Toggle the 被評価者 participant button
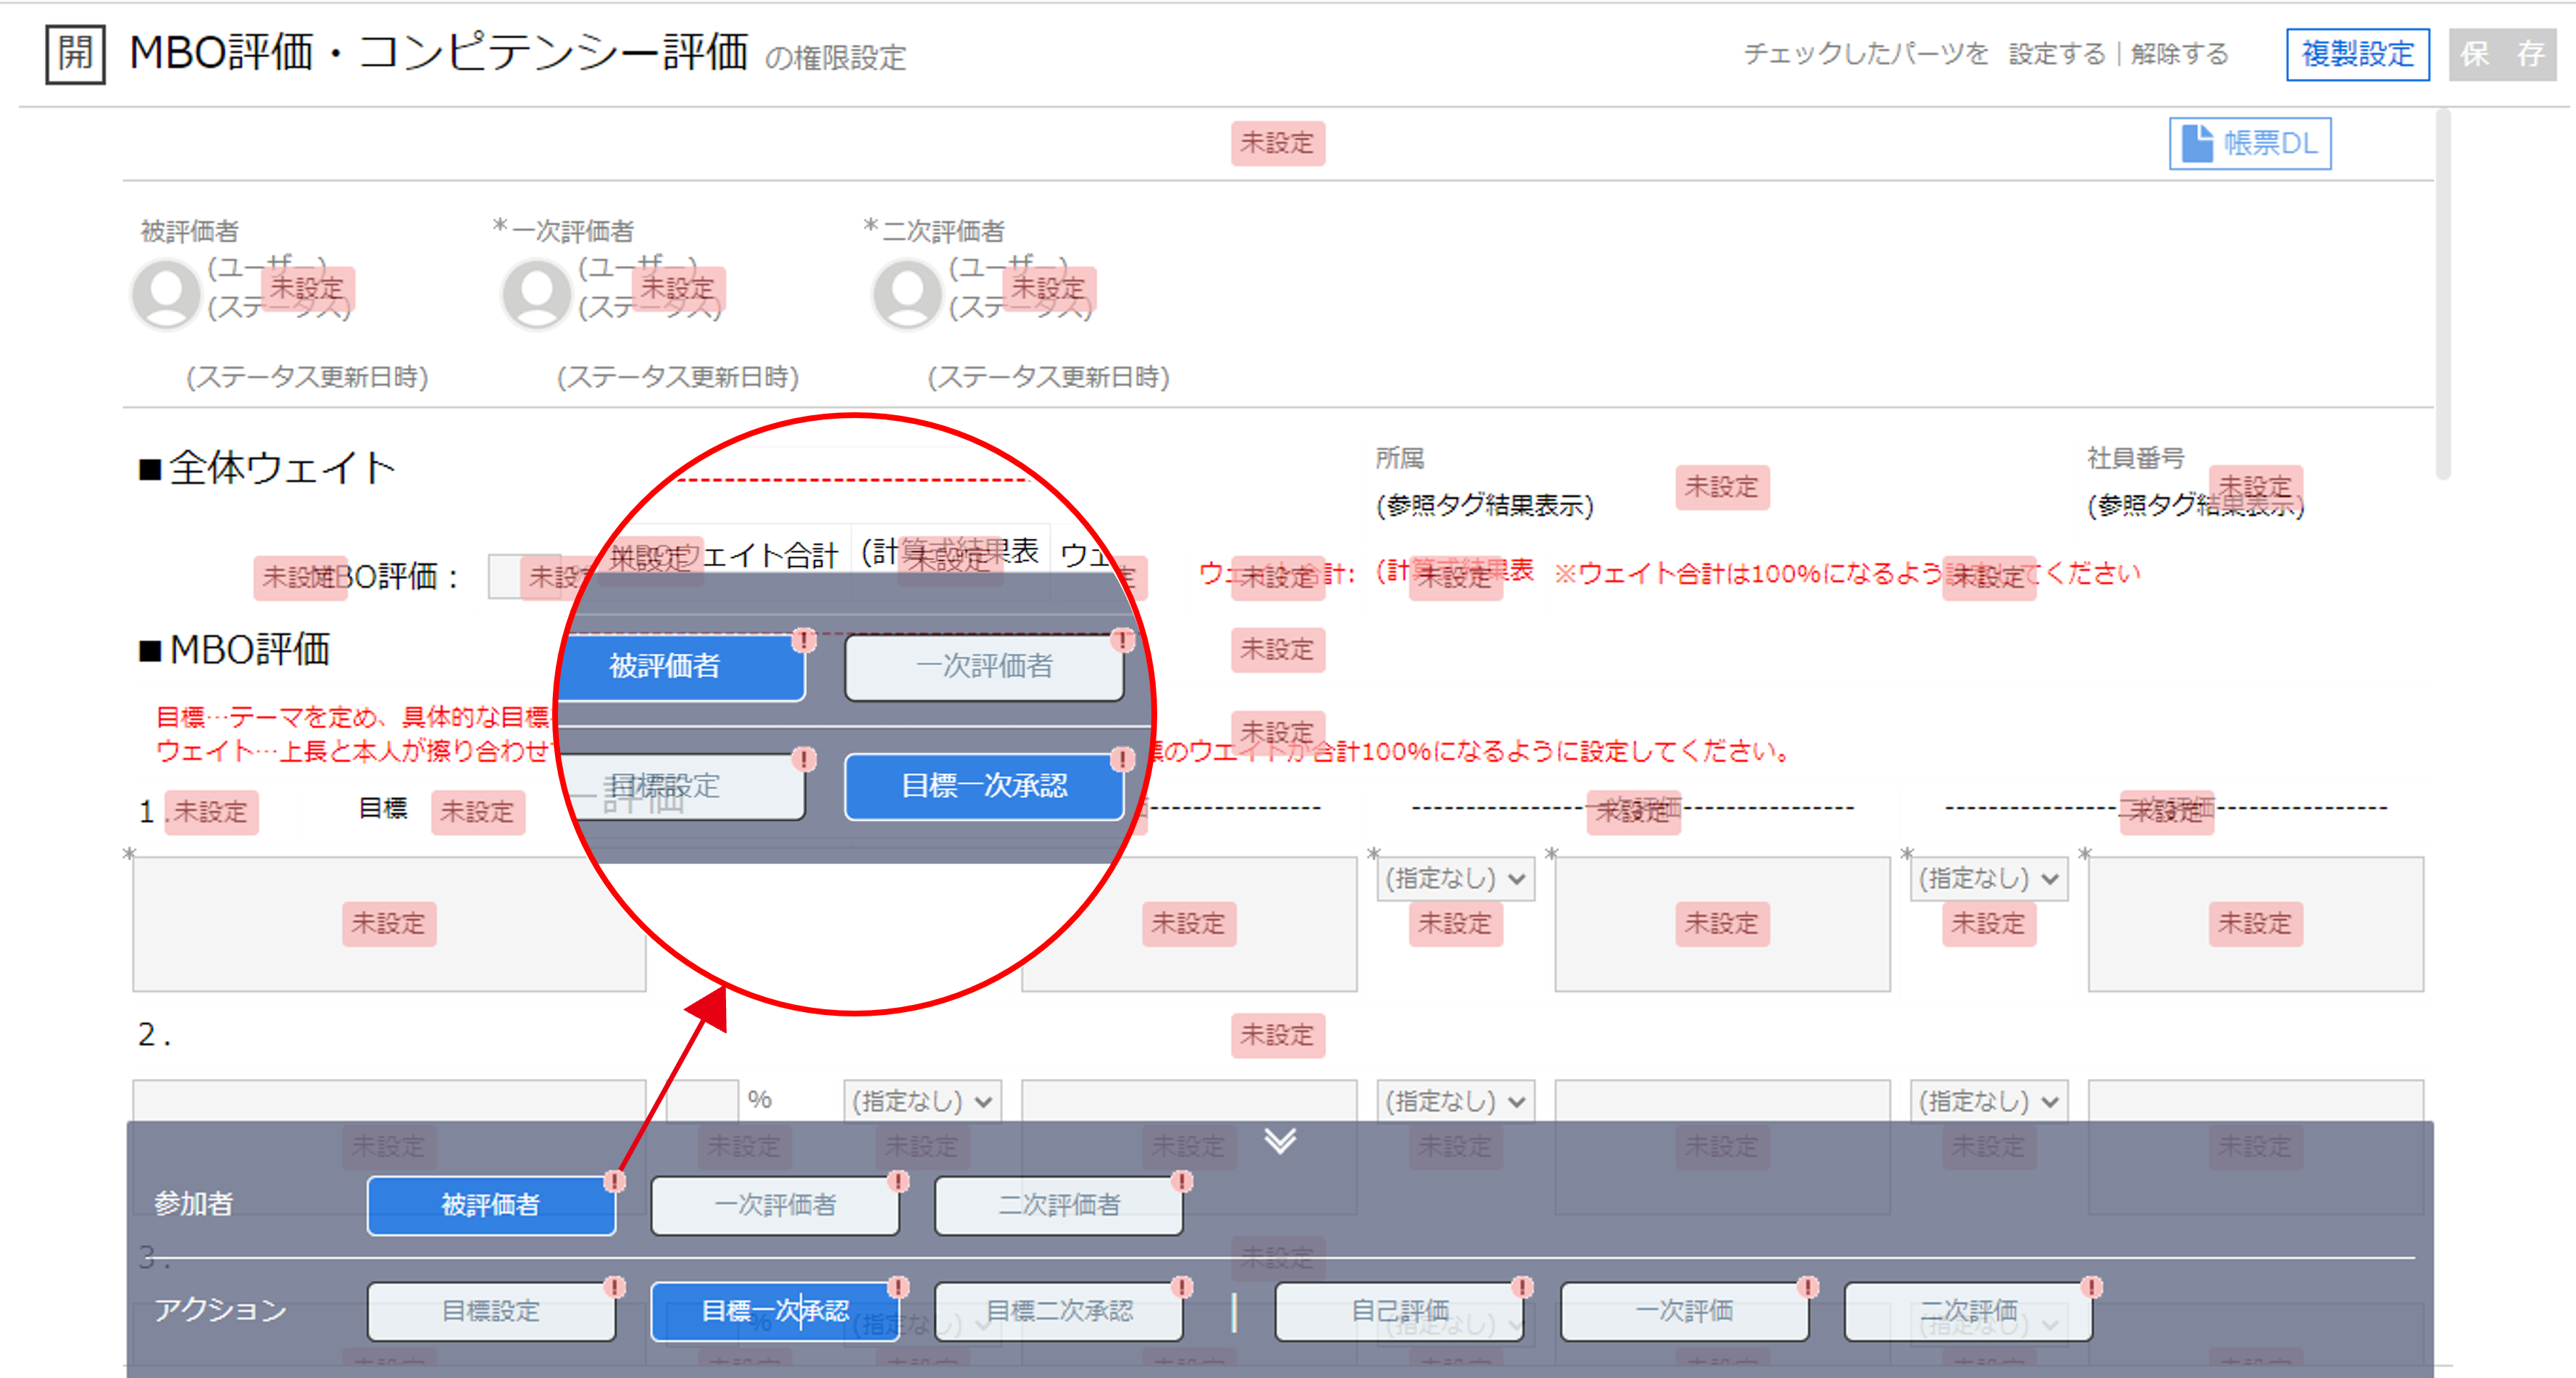The height and width of the screenshot is (1378, 2576). click(490, 1205)
